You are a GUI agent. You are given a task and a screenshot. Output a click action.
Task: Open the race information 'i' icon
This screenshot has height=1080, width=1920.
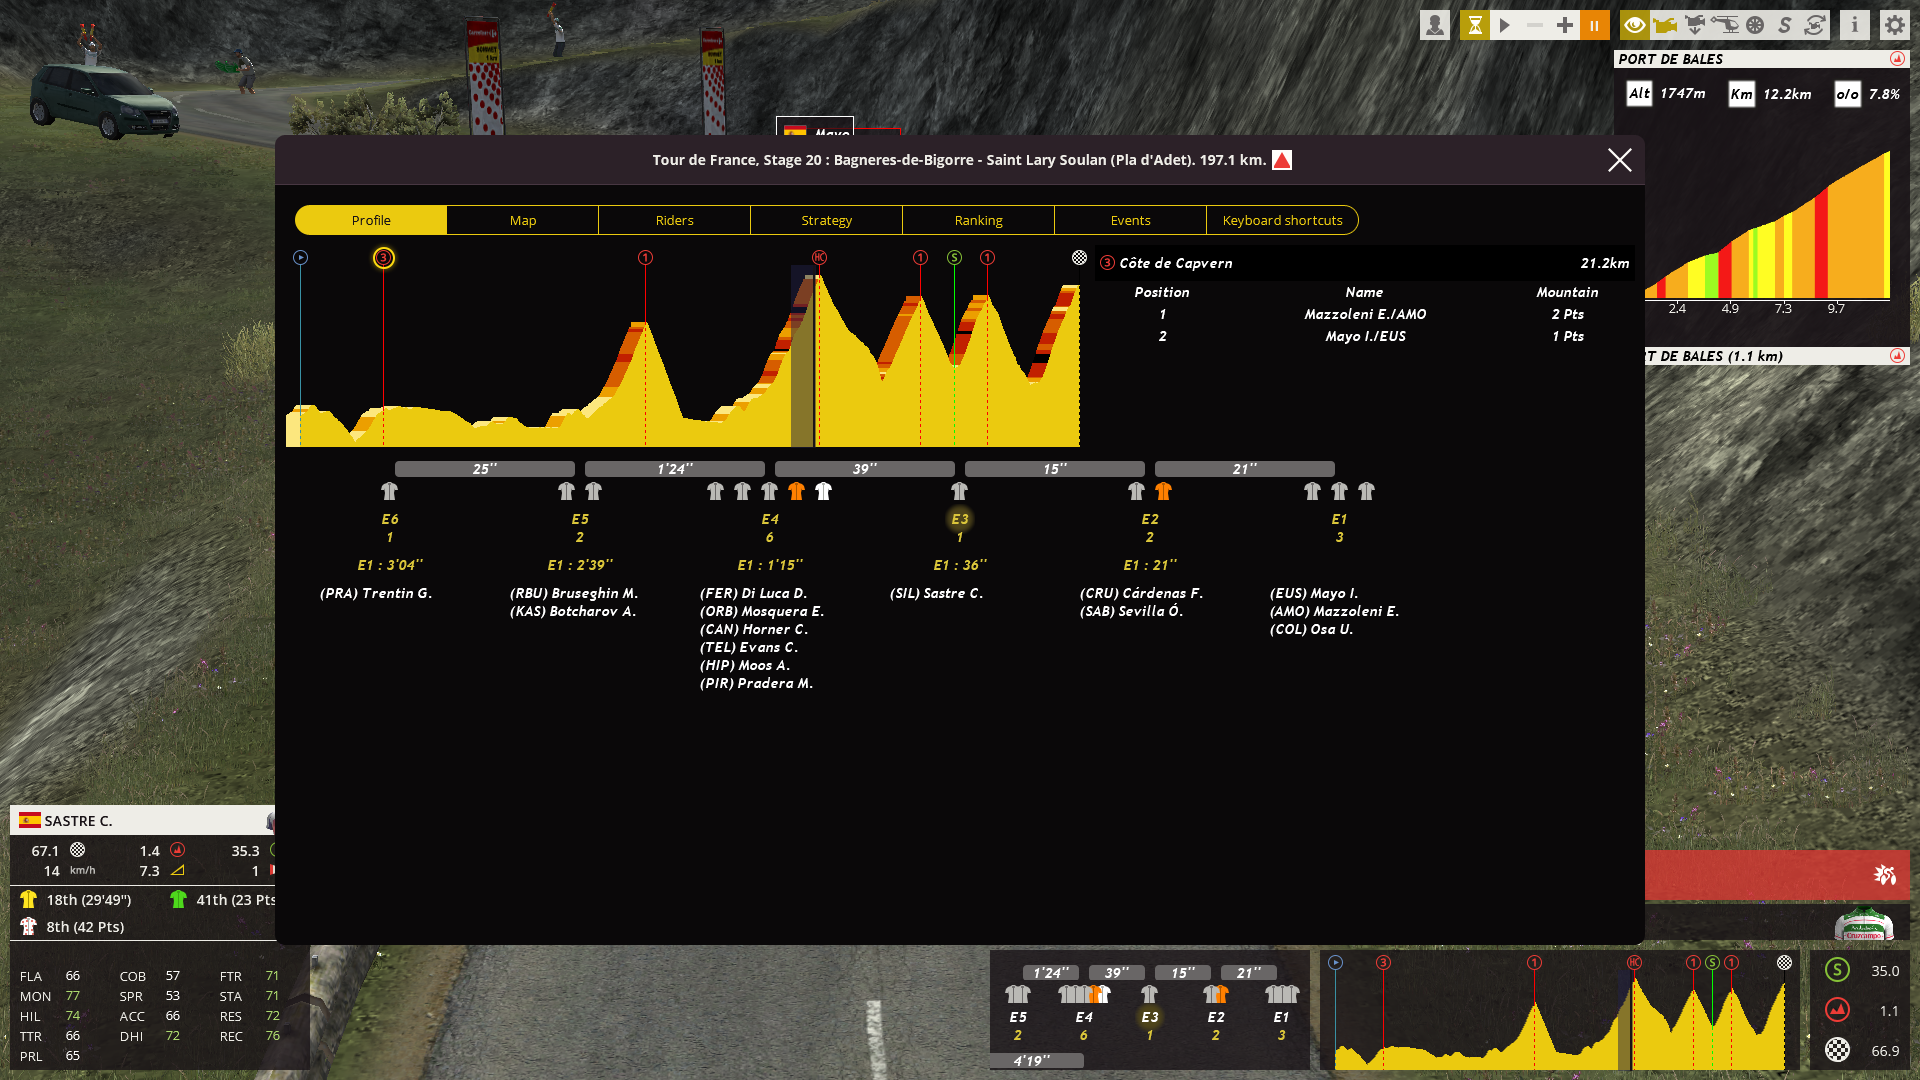click(x=1855, y=25)
